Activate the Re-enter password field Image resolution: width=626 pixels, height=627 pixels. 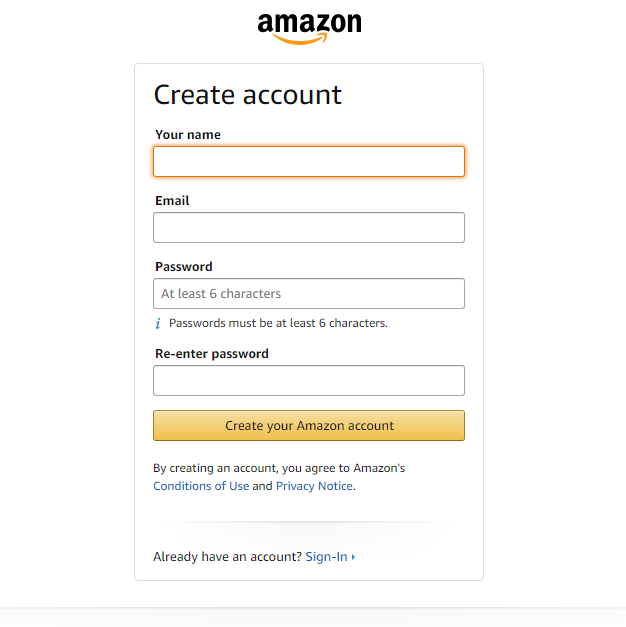pos(309,380)
